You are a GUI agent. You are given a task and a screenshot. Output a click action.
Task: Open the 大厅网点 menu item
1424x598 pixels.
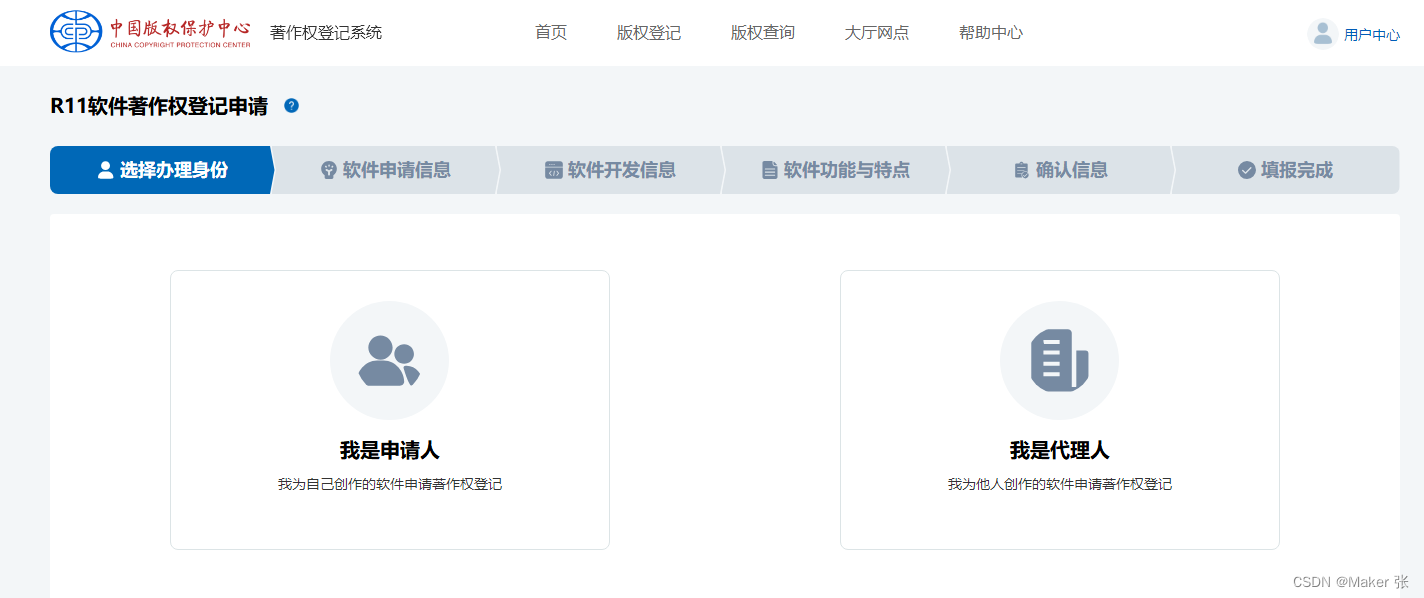tap(877, 33)
